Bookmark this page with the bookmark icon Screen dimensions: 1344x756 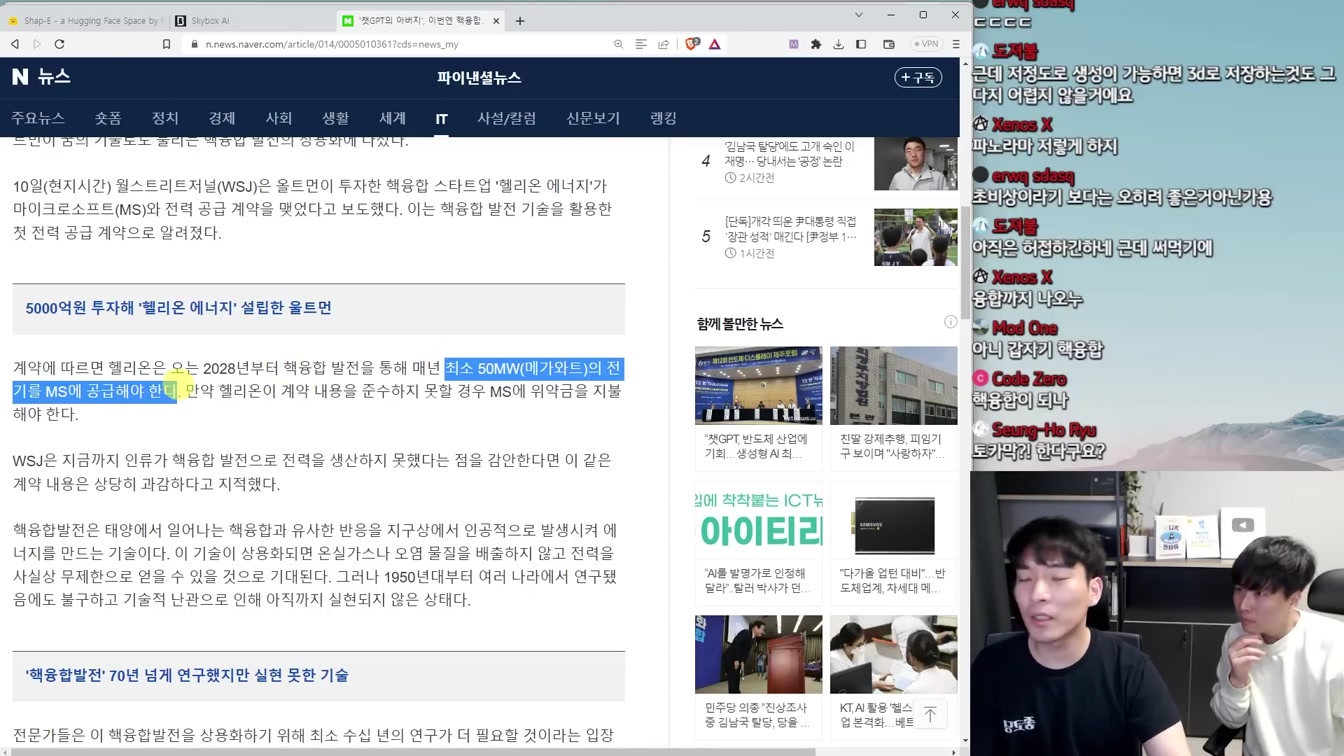pos(166,44)
